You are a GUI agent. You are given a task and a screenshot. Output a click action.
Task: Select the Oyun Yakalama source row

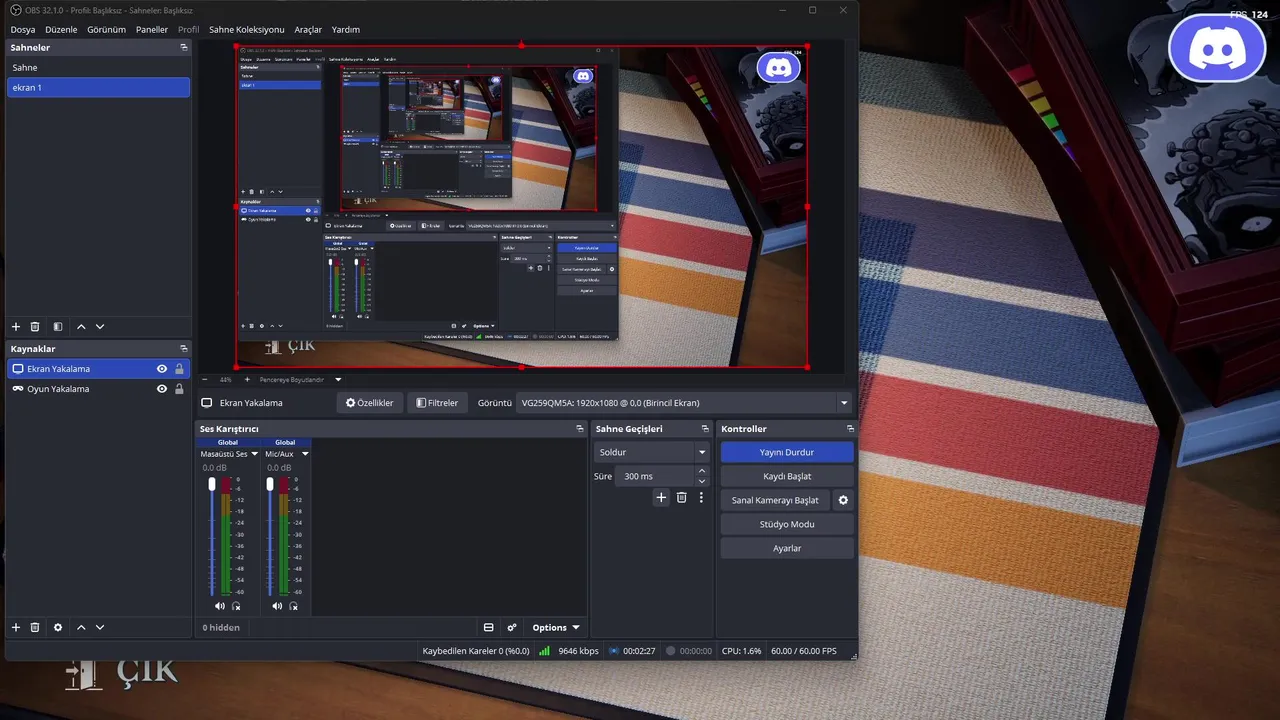pos(98,389)
